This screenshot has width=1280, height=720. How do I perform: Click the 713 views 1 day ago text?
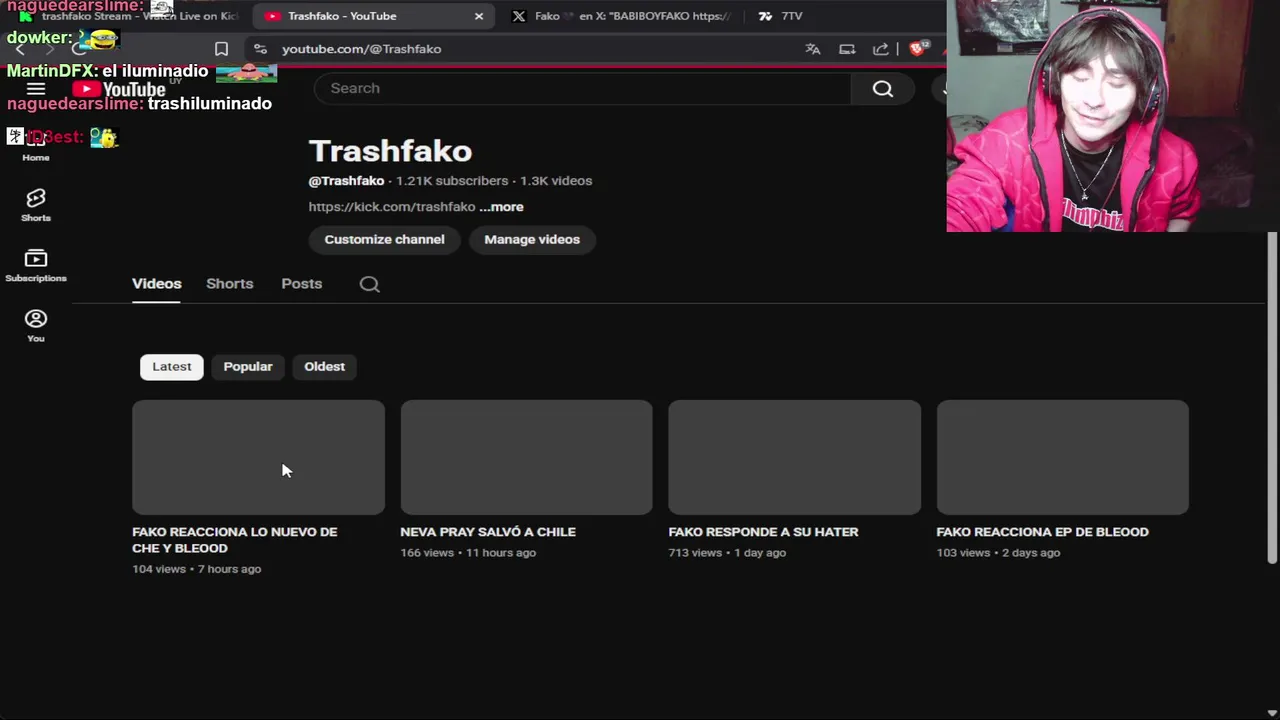coord(727,553)
